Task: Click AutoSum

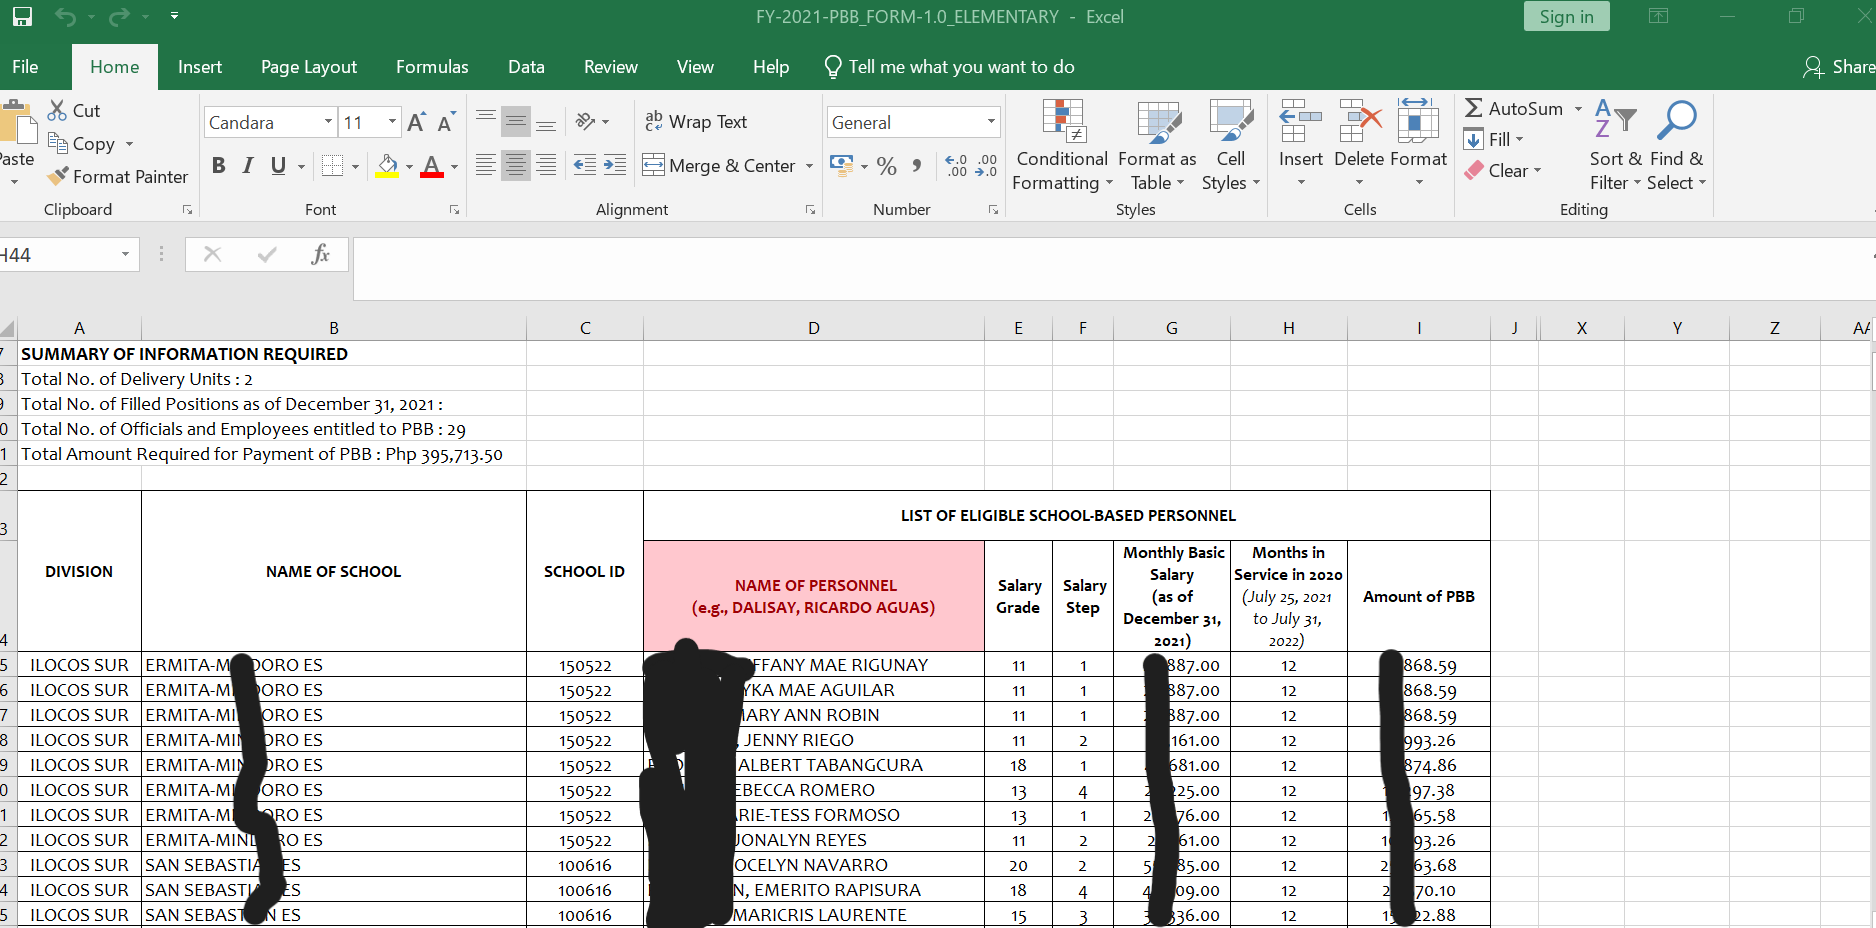Action: point(1513,109)
